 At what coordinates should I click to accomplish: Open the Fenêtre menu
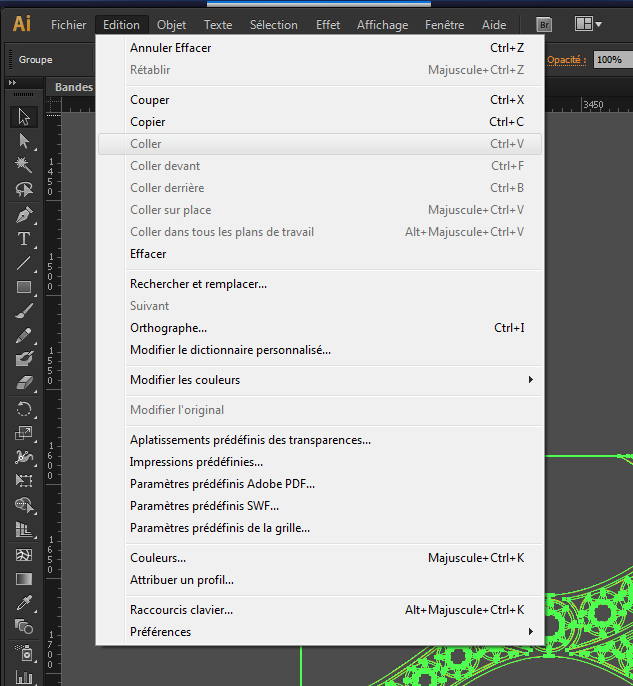pyautogui.click(x=444, y=25)
